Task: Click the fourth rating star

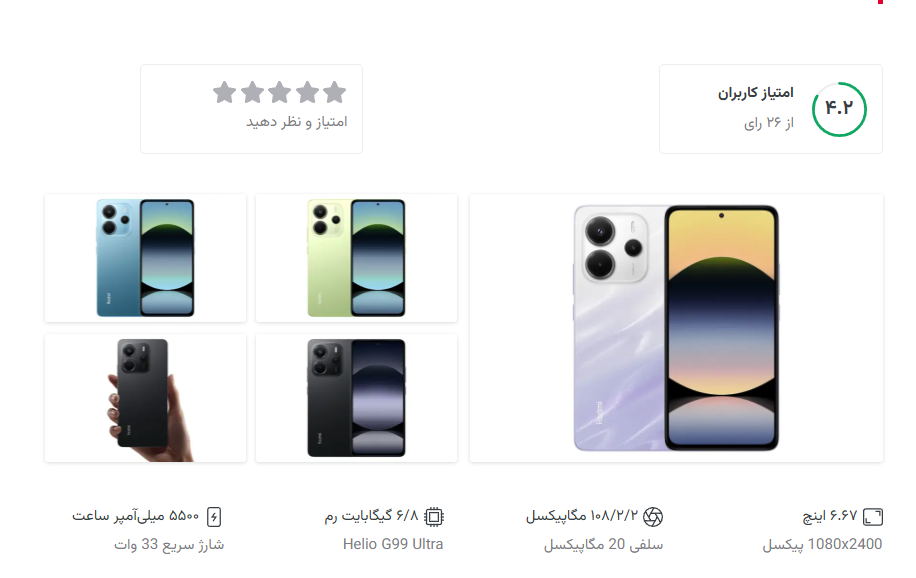Action: [307, 92]
